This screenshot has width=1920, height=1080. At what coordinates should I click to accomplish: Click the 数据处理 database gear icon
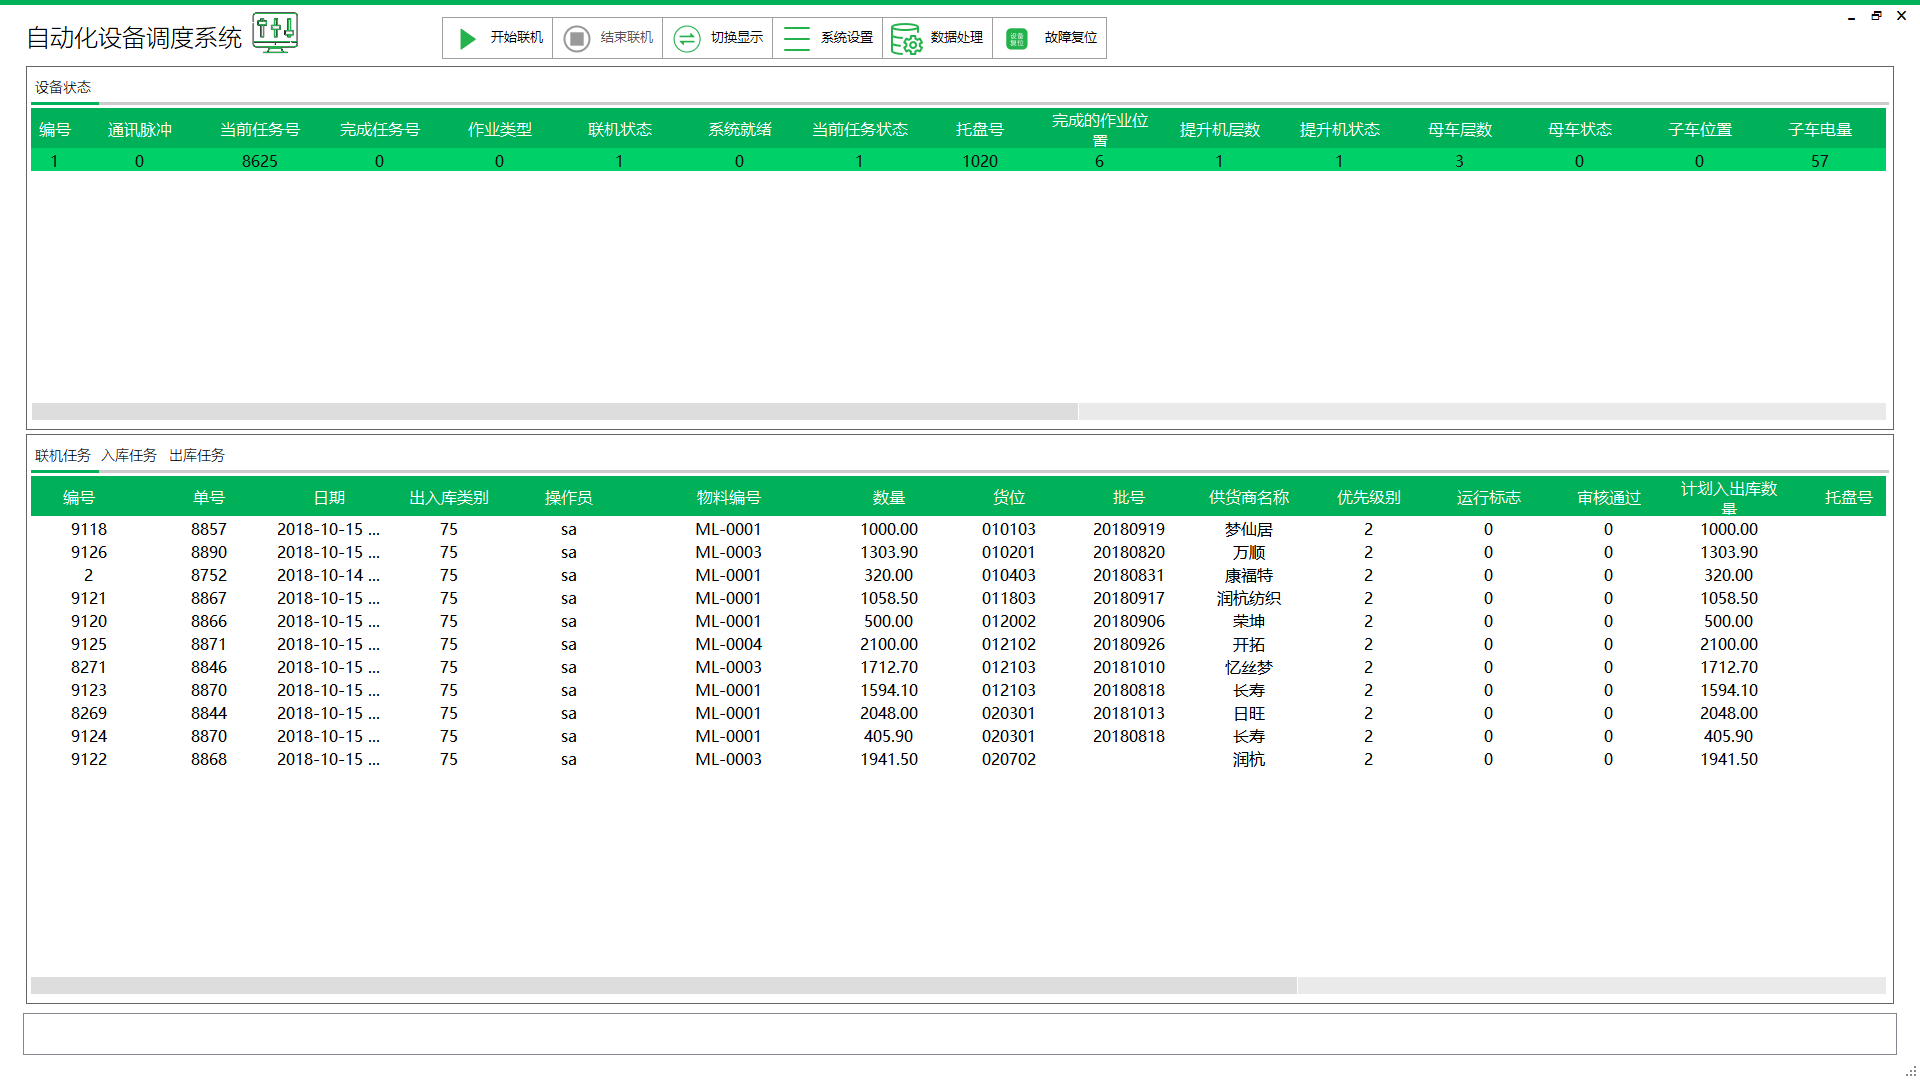[906, 38]
